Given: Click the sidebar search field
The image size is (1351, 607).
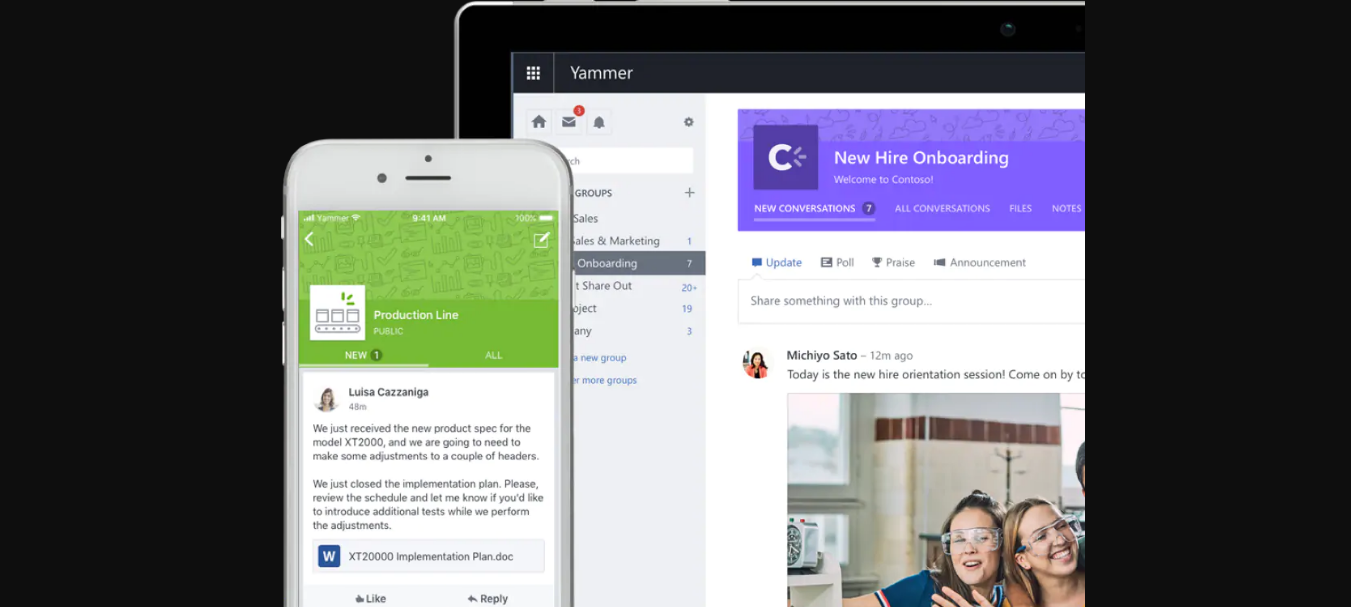Looking at the screenshot, I should [x=633, y=161].
